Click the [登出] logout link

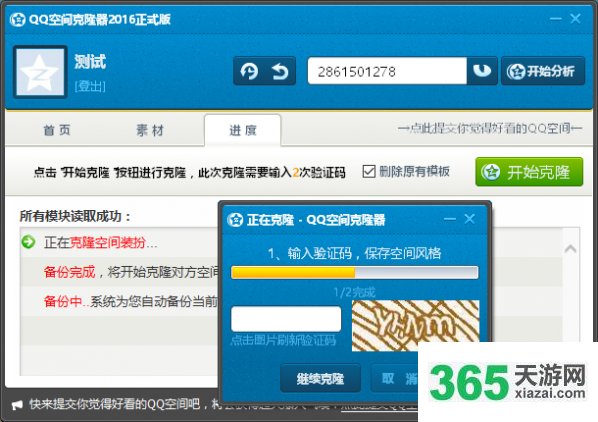tap(90, 86)
